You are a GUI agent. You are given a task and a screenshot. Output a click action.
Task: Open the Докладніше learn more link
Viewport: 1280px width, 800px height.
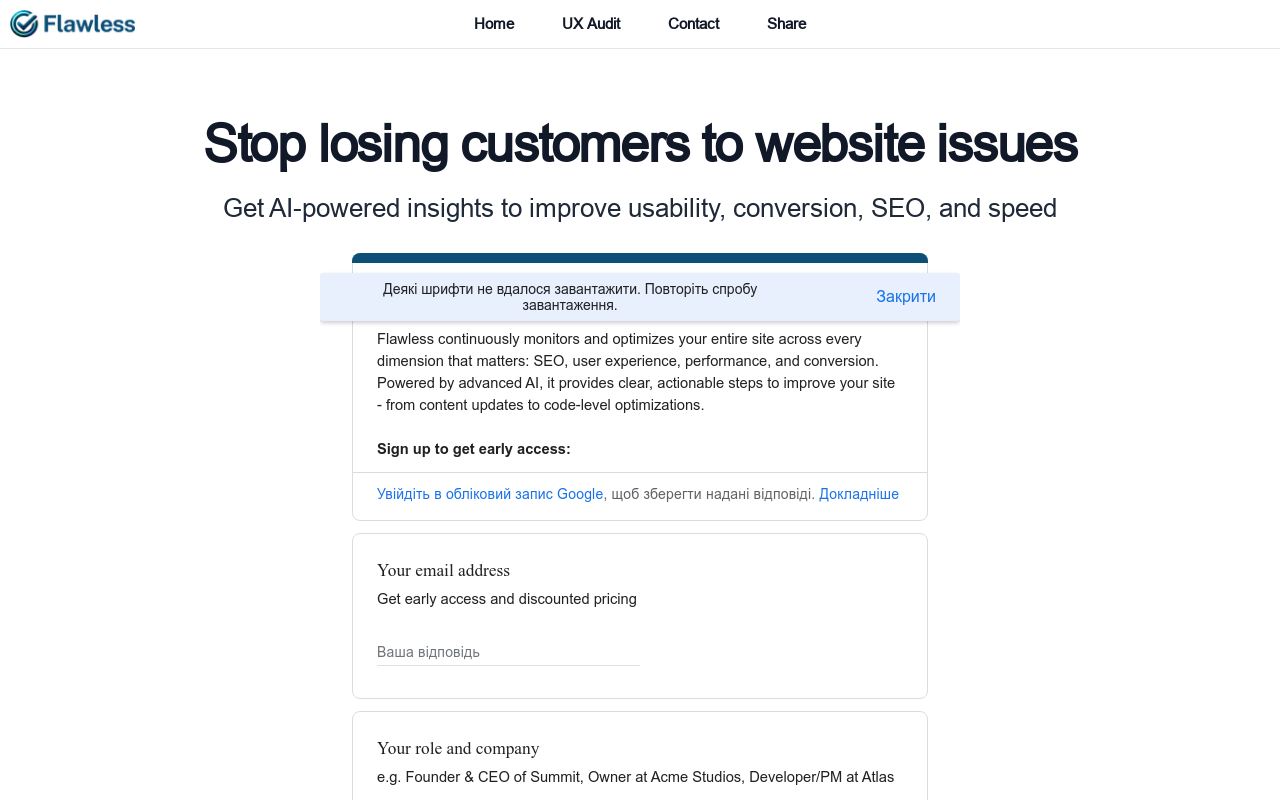[x=859, y=494]
